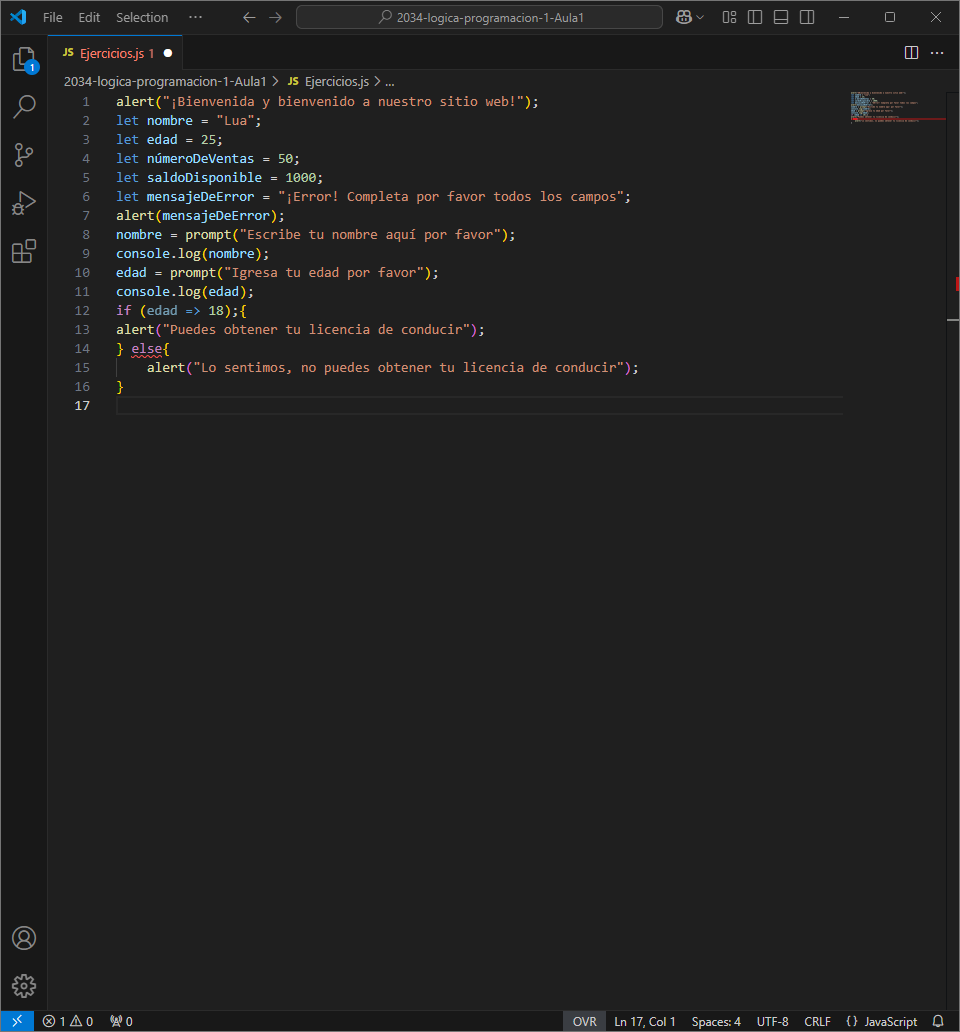Open the File menu
The width and height of the screenshot is (960, 1032).
(x=53, y=18)
